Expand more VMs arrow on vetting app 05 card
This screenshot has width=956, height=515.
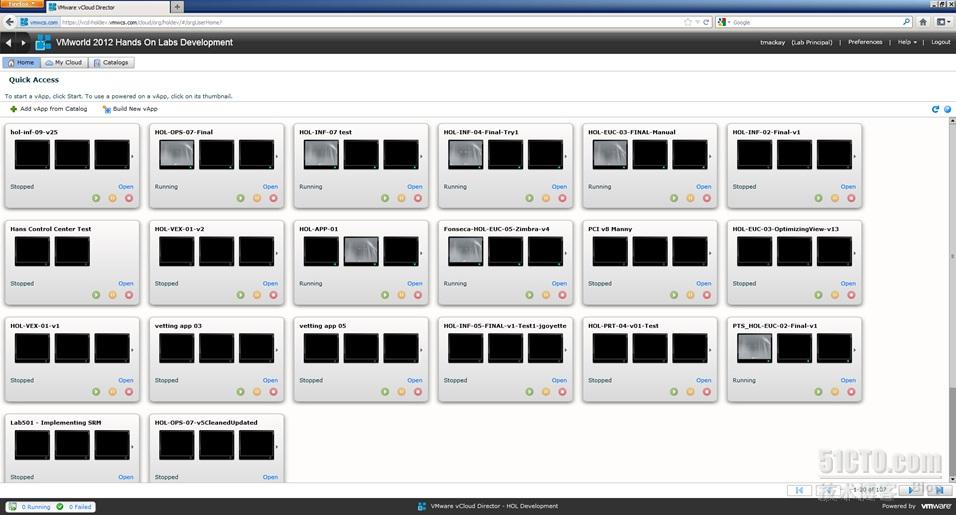pyautogui.click(x=421, y=350)
